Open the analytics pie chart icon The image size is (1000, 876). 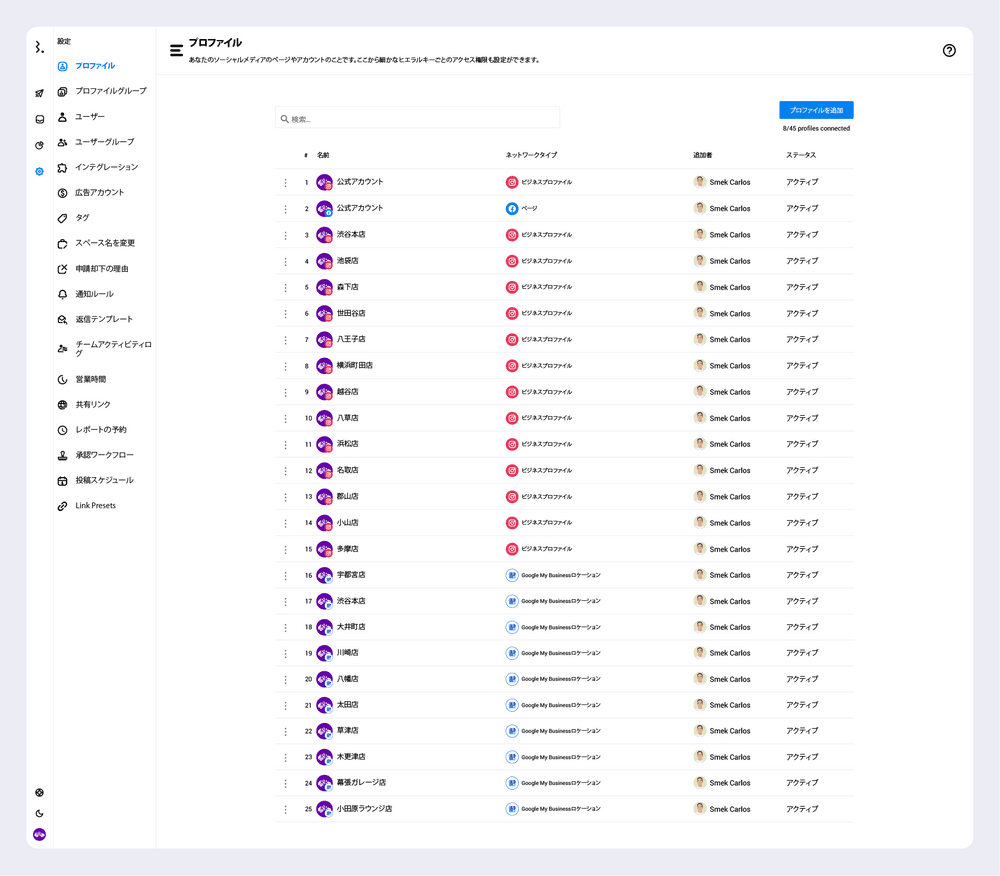point(39,145)
